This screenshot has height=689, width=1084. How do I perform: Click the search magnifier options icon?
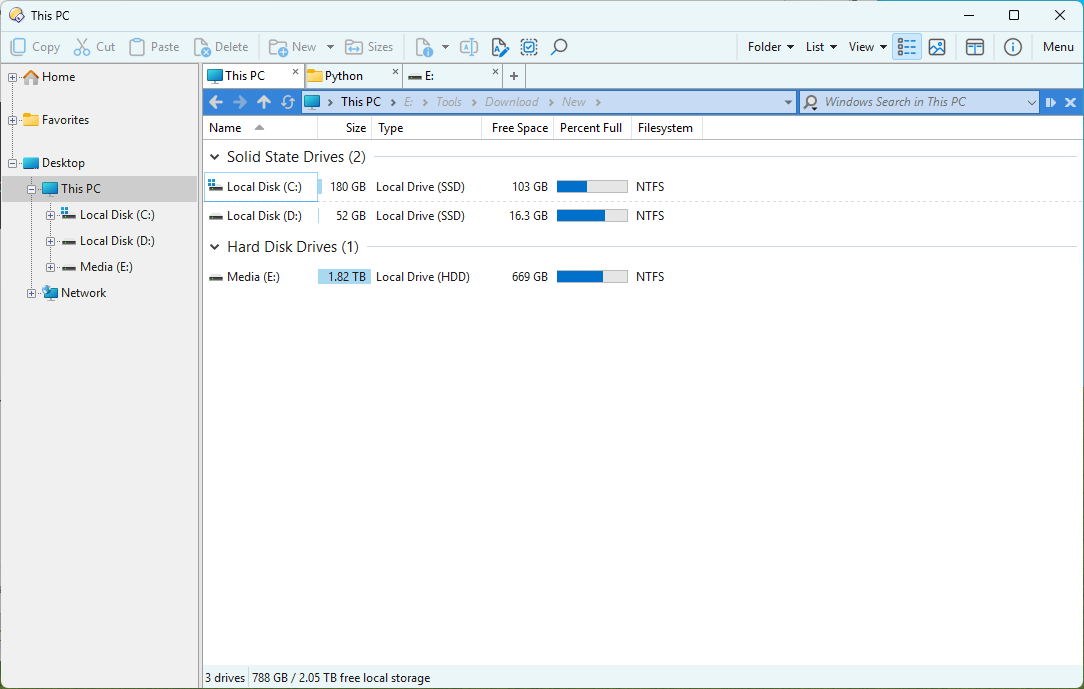pyautogui.click(x=811, y=102)
